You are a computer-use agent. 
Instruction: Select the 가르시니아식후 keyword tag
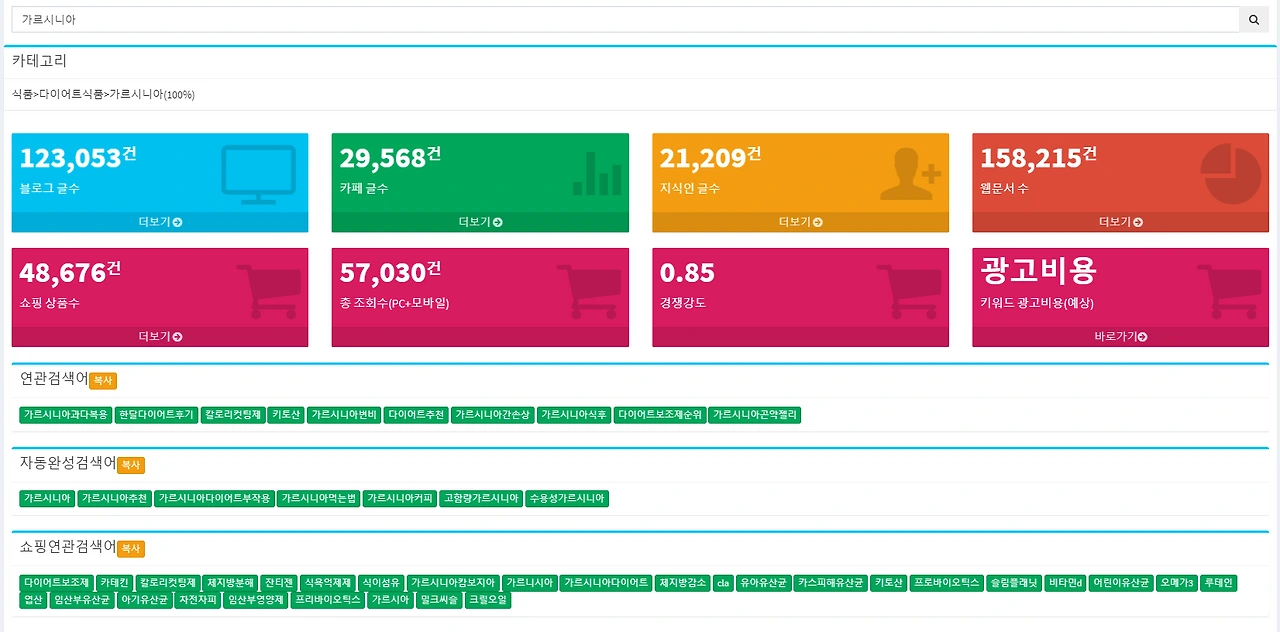click(574, 415)
